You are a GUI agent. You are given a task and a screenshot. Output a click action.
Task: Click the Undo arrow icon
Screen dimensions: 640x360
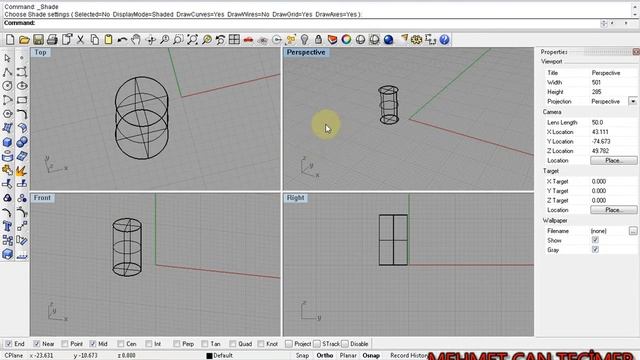point(122,40)
